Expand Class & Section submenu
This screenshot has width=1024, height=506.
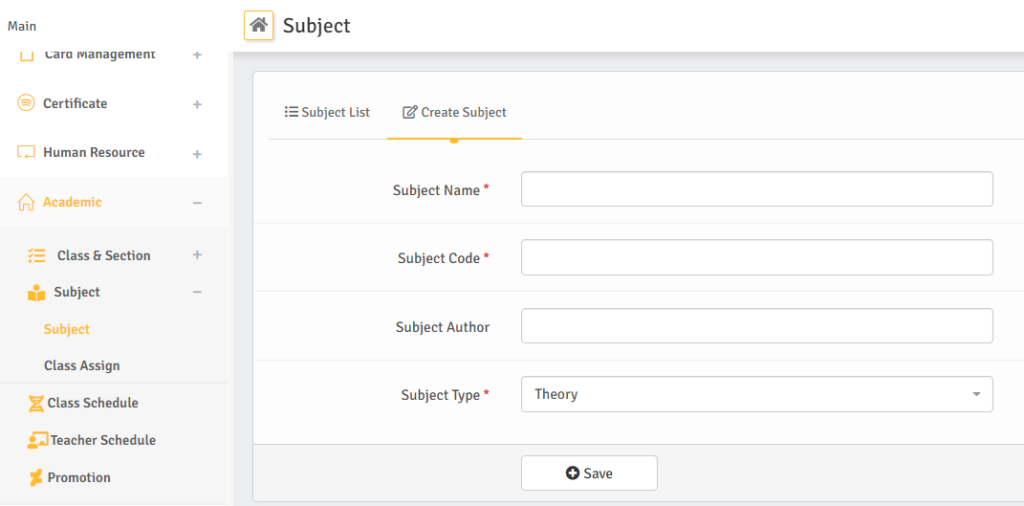pyautogui.click(x=197, y=255)
